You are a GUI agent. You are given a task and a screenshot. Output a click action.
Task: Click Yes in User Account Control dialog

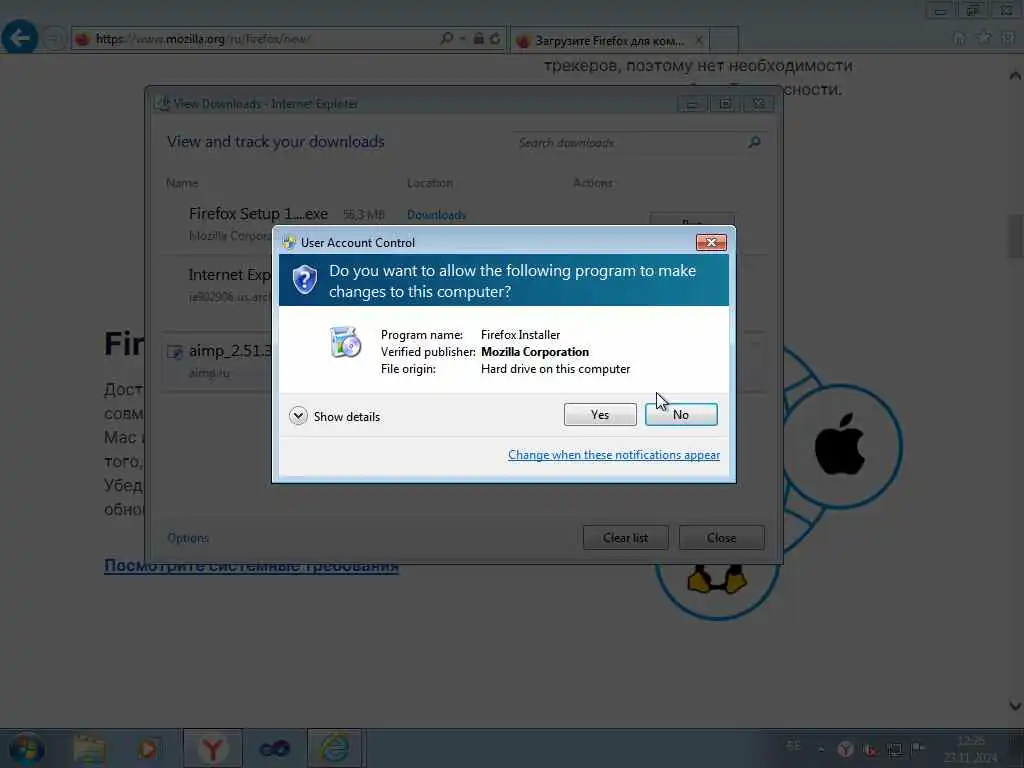pyautogui.click(x=600, y=415)
